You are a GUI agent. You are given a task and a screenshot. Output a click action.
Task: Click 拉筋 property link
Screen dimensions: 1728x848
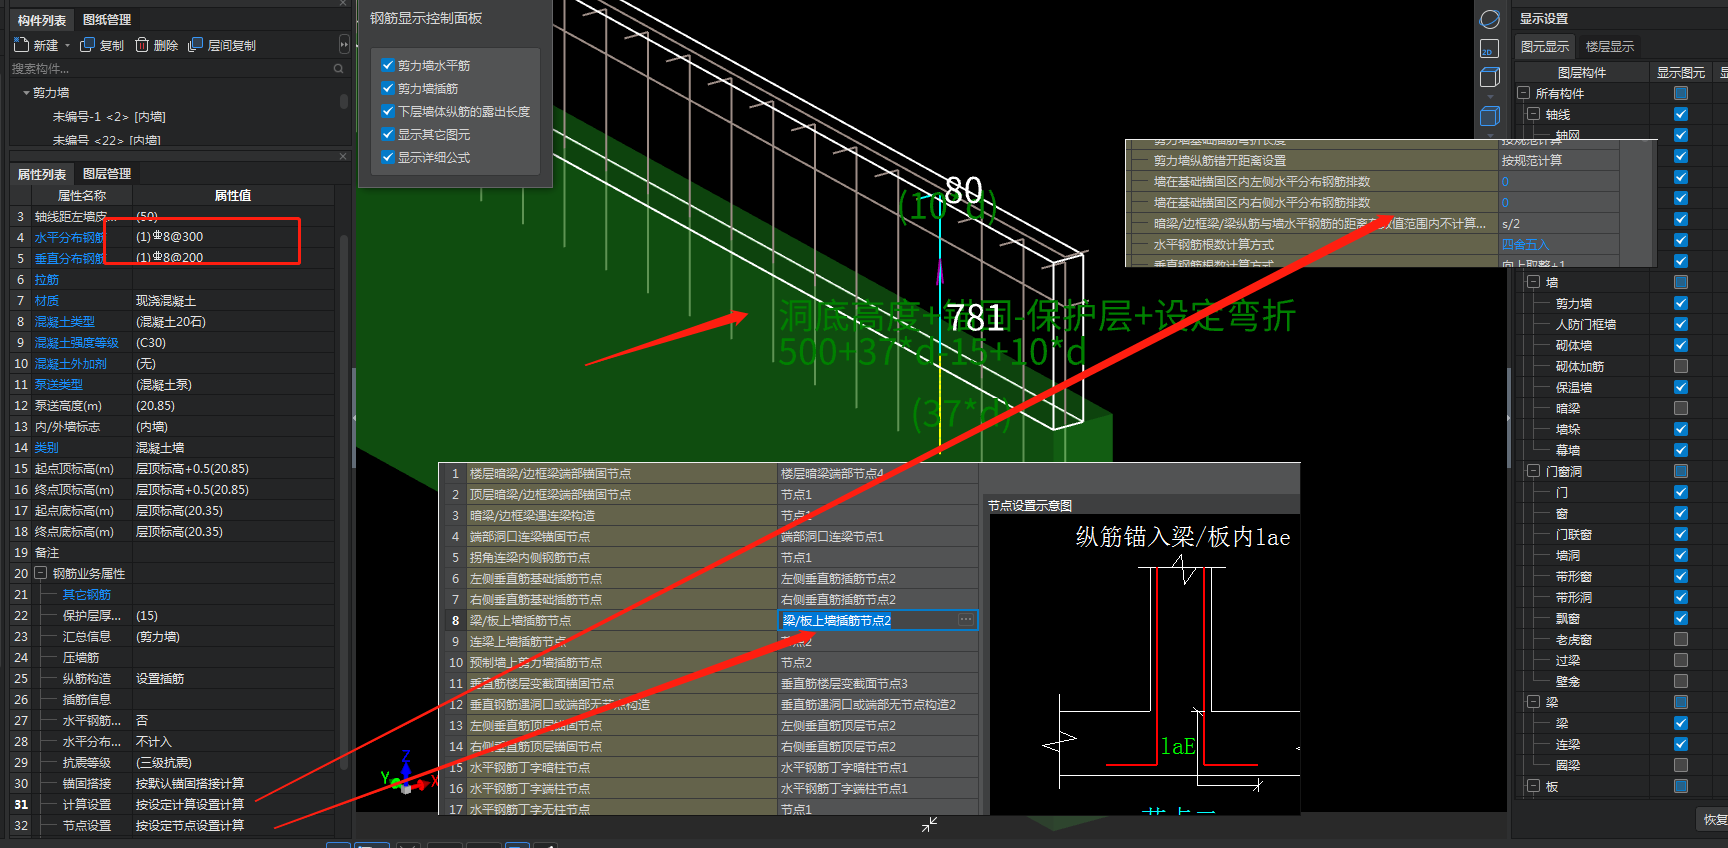pos(47,280)
